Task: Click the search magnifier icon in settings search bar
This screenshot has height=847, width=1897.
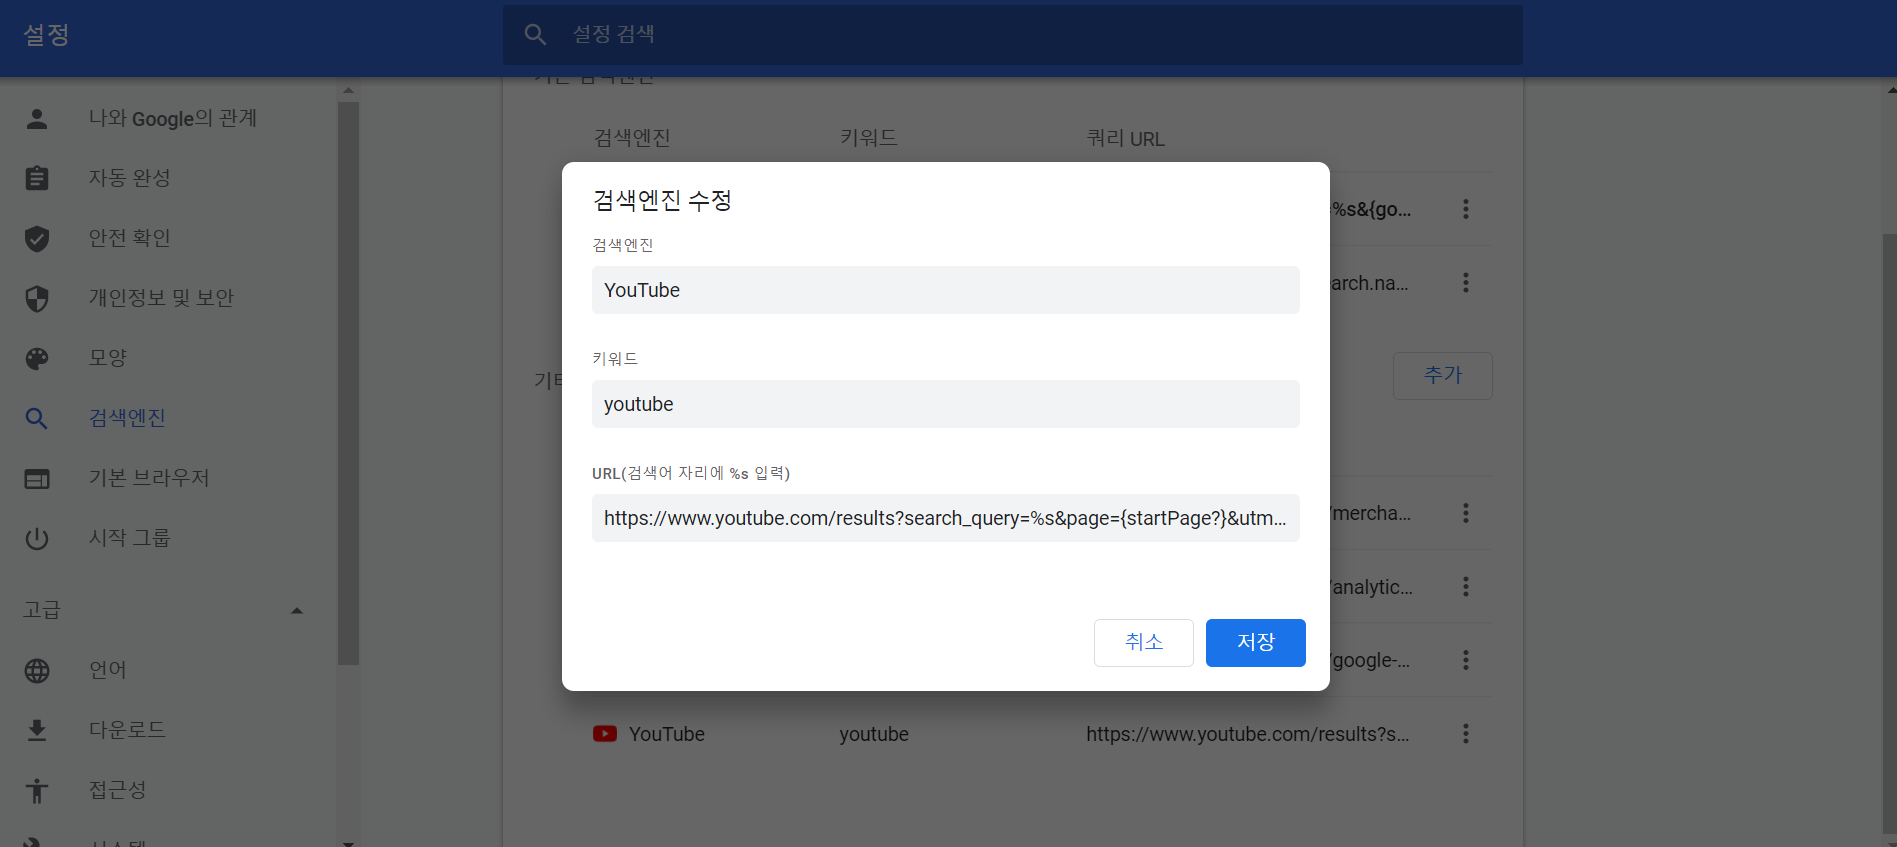Action: 535,35
